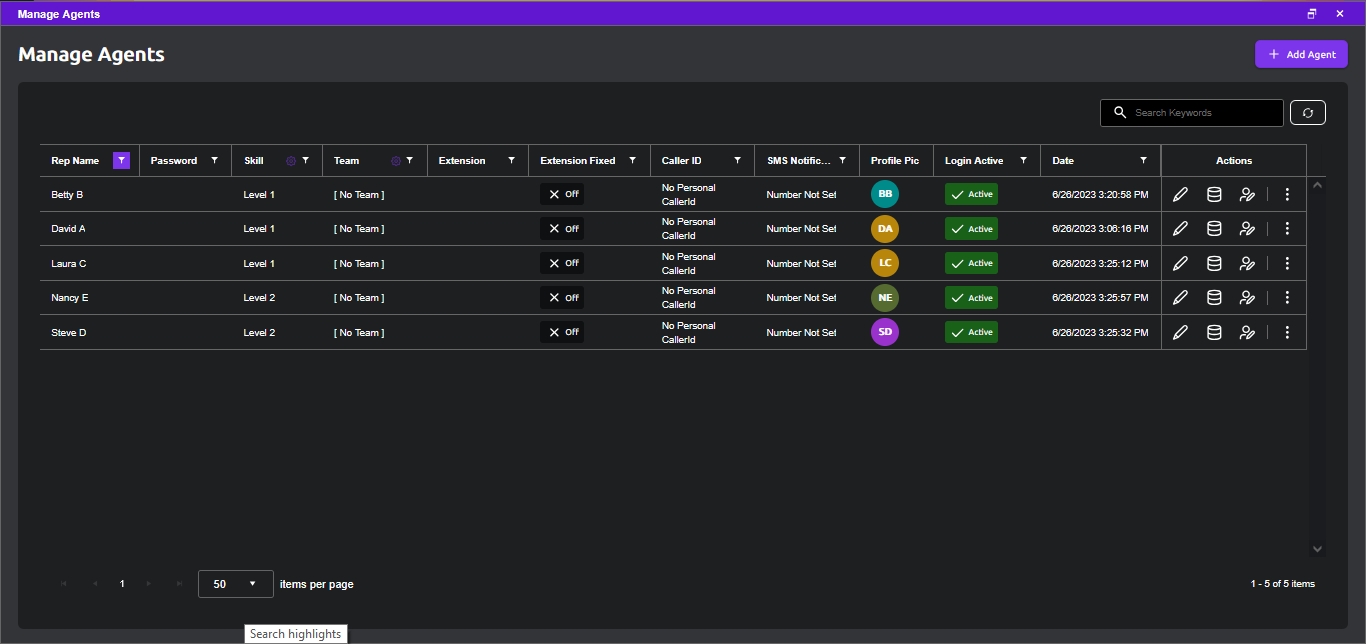Image resolution: width=1366 pixels, height=644 pixels.
Task: Open SMS Notification column filter
Action: (x=842, y=161)
